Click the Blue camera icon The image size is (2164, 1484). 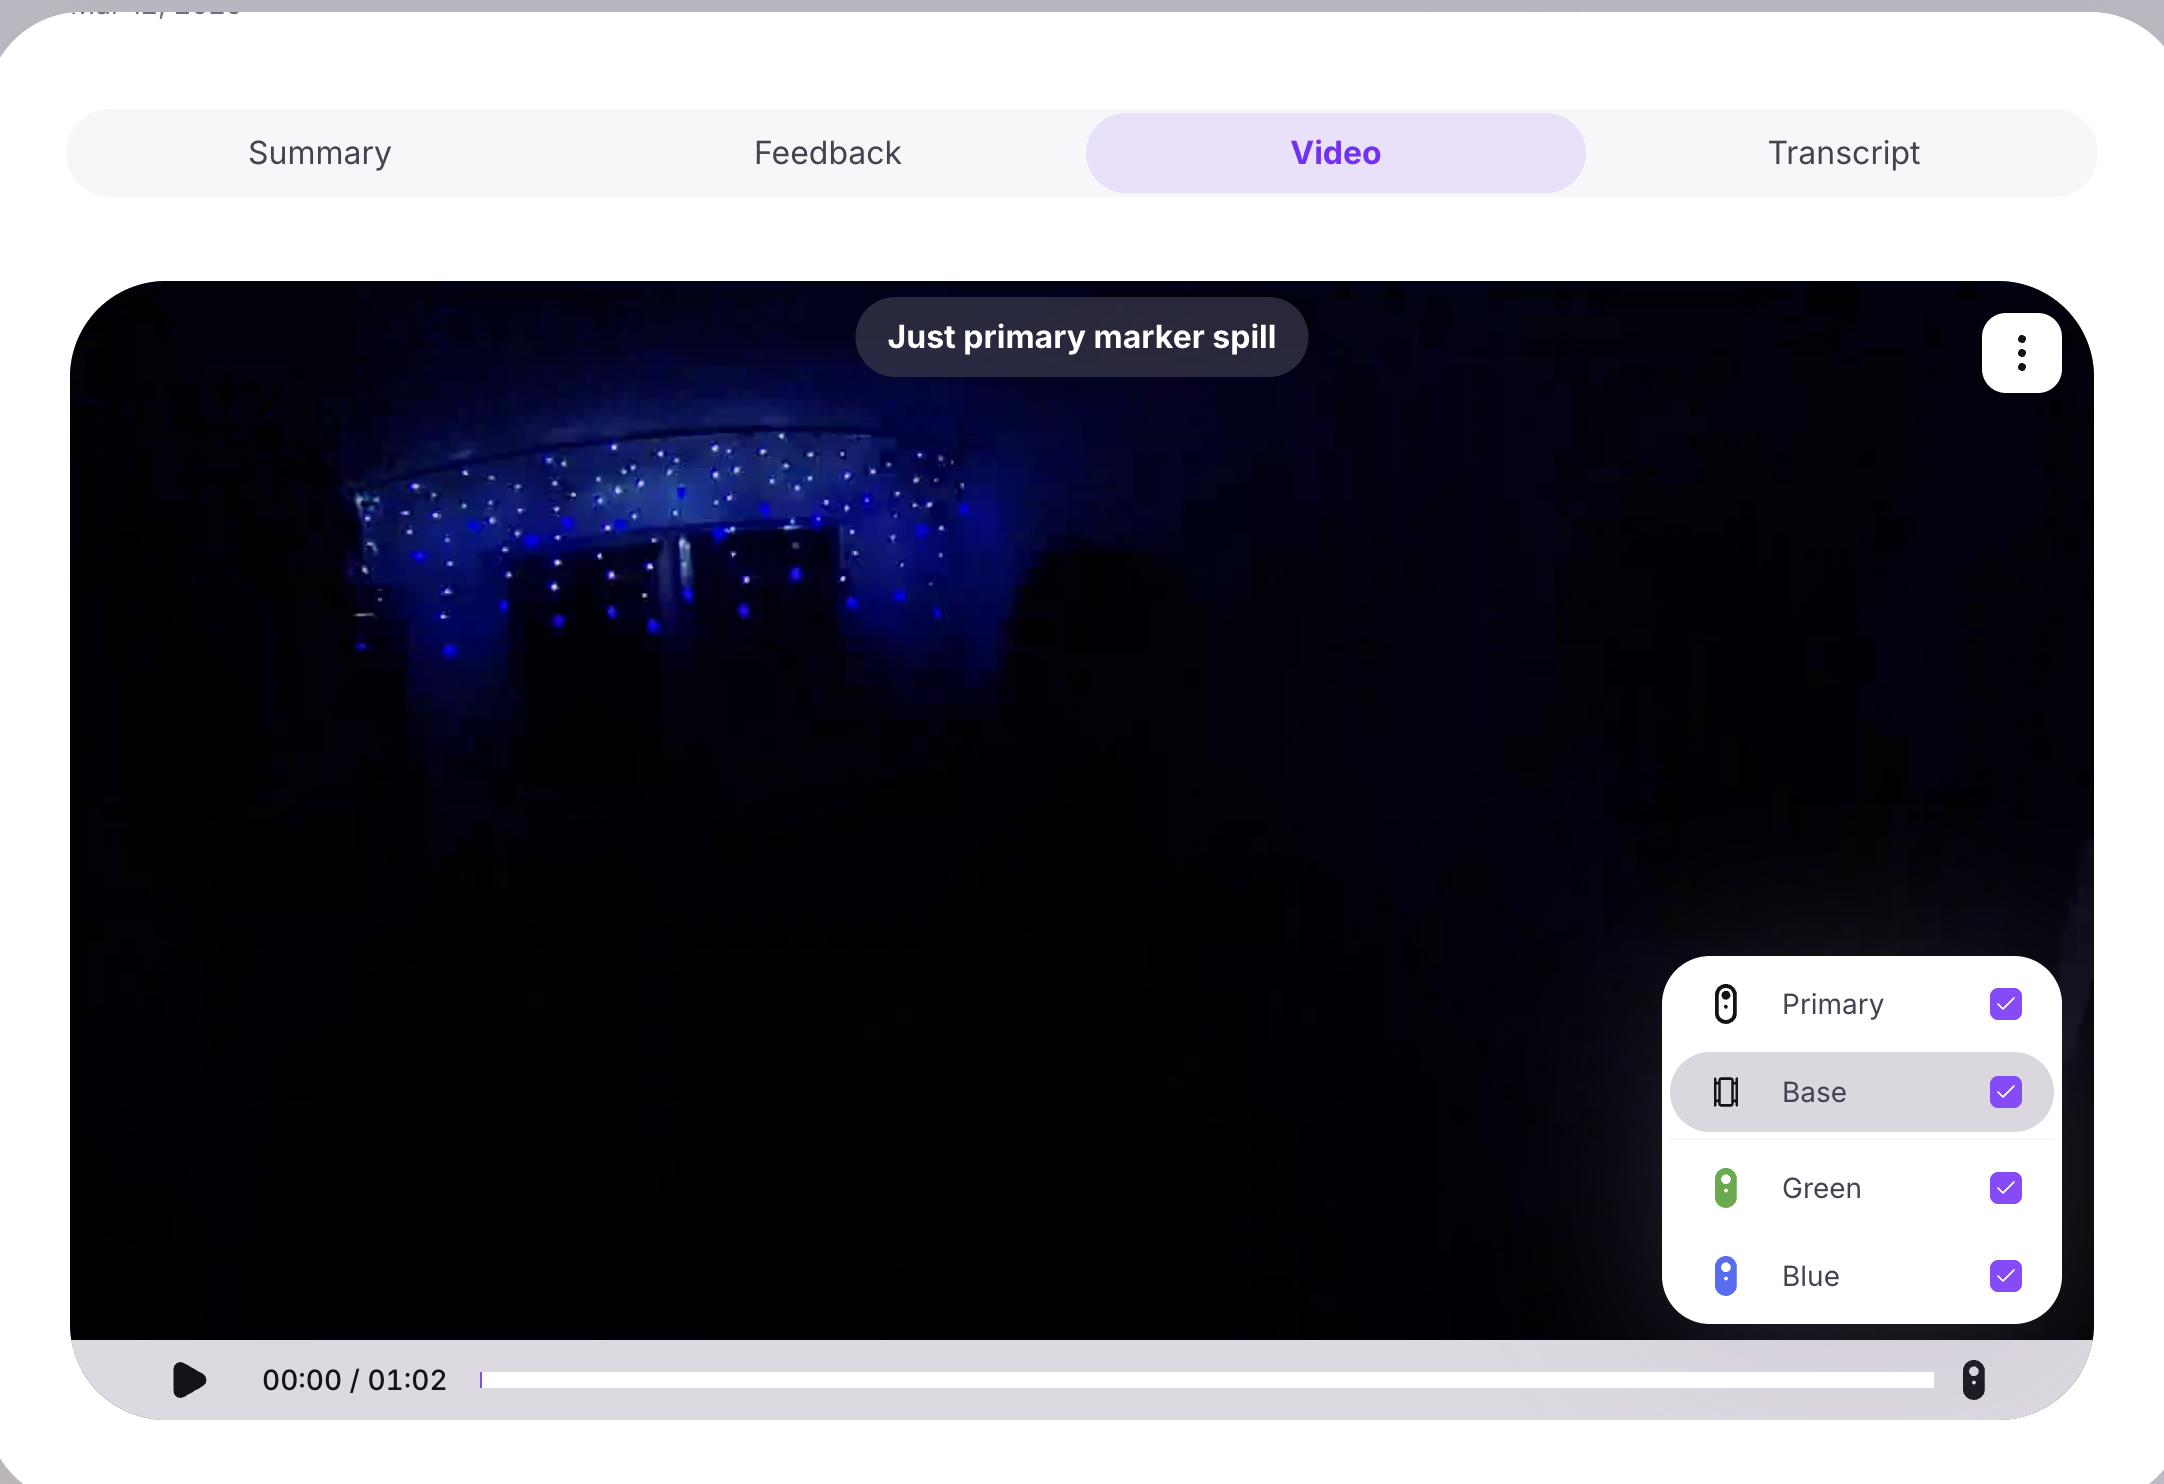click(1725, 1276)
